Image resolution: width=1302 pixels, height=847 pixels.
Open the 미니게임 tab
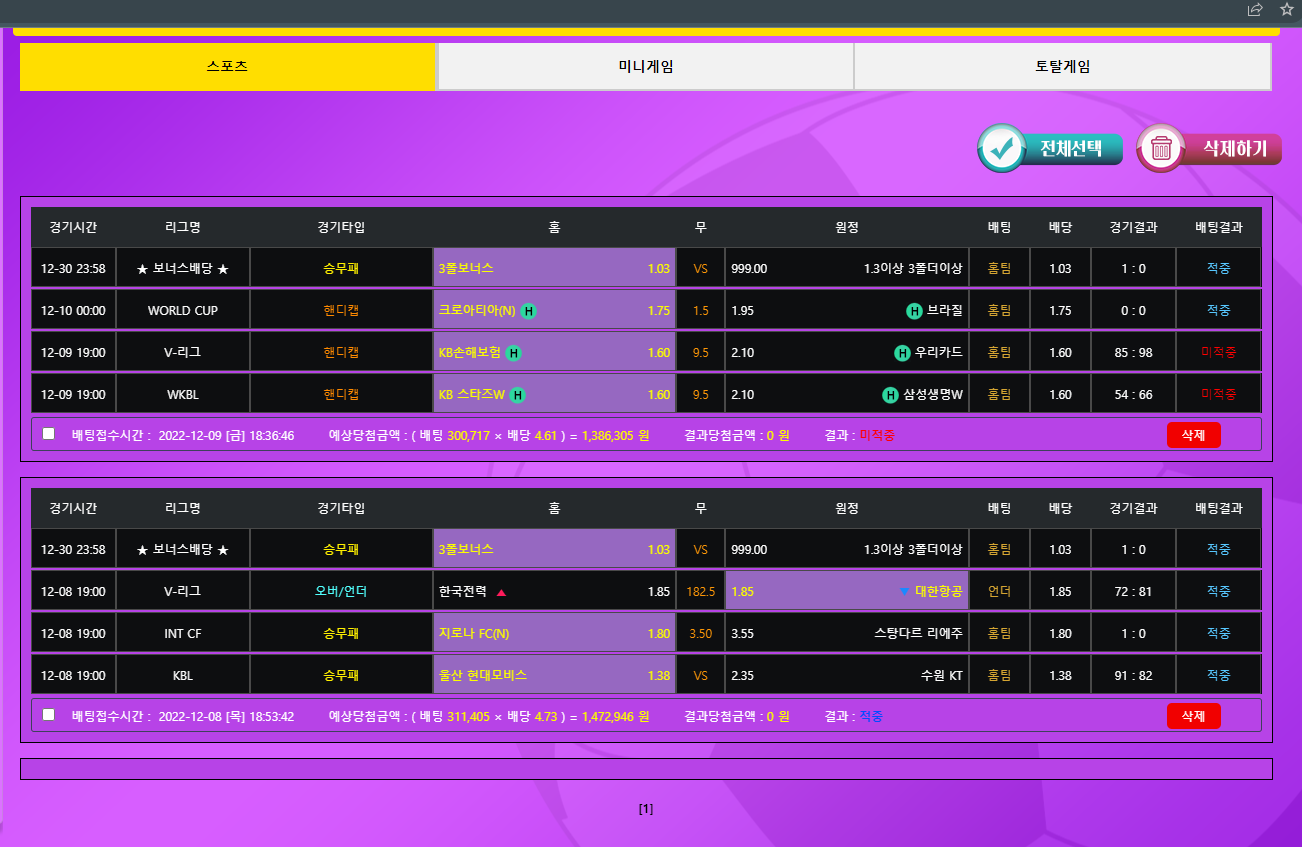click(645, 67)
